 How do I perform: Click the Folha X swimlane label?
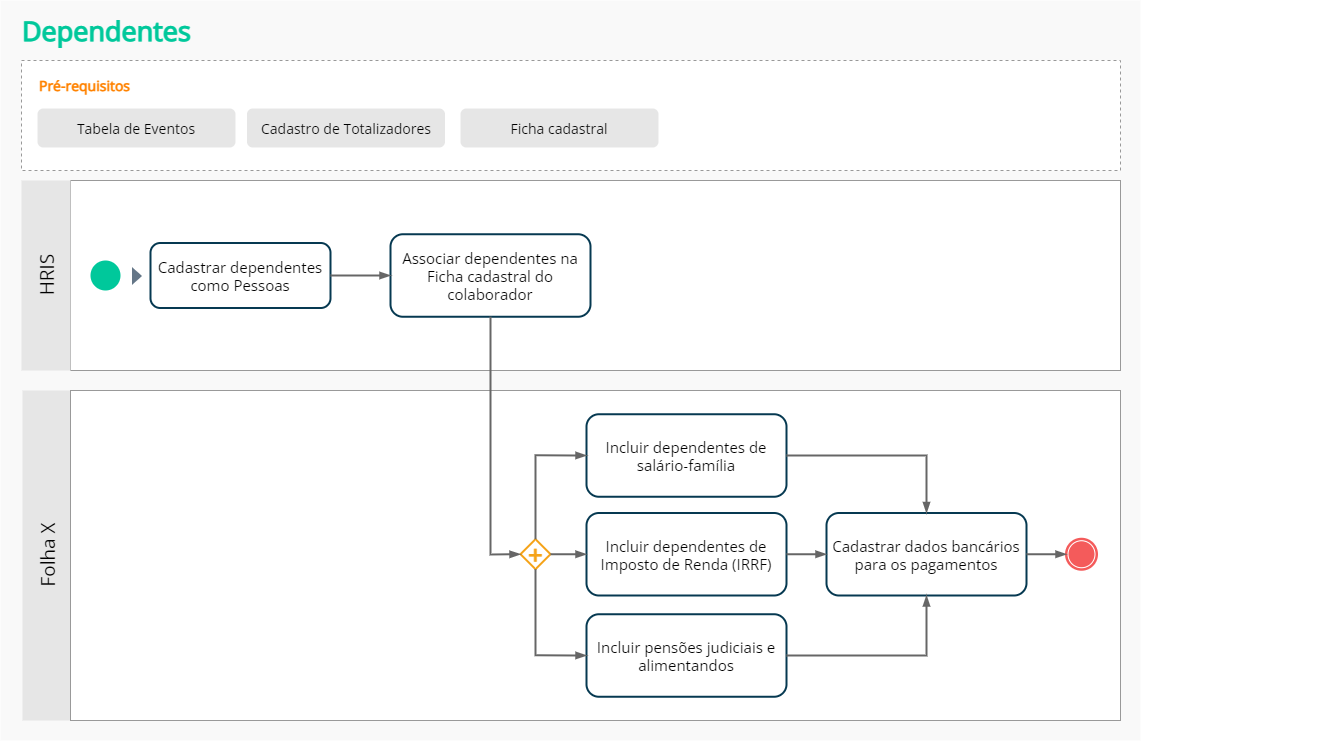[x=47, y=554]
